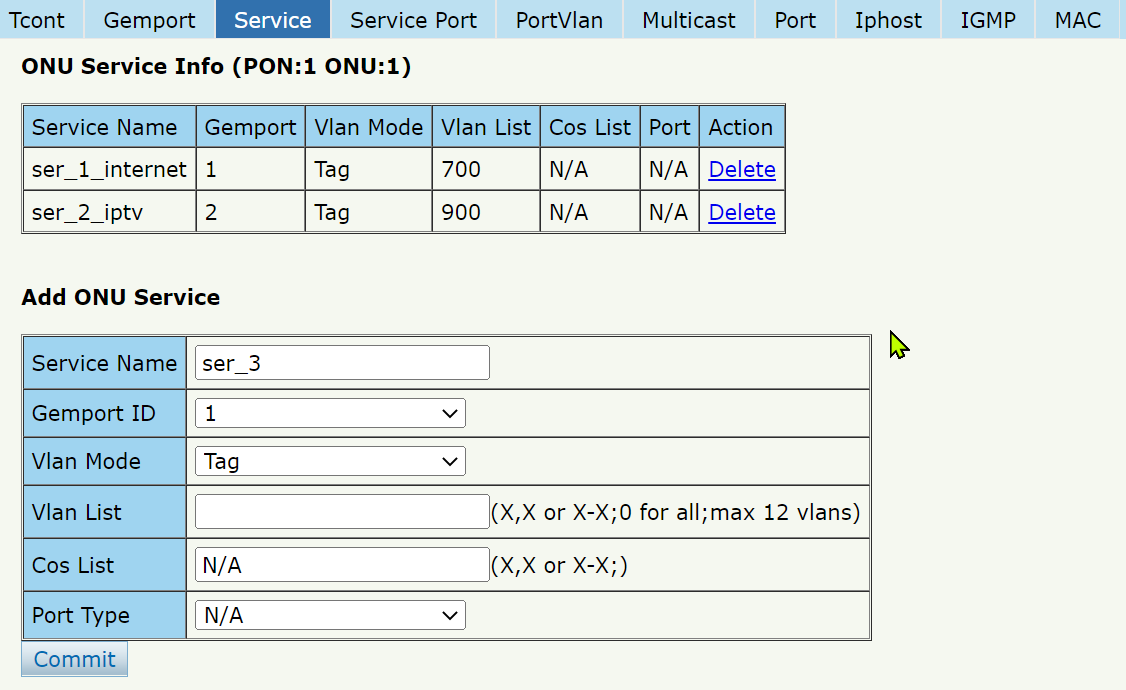Expand the Port Type dropdown
This screenshot has height=690, width=1126.
coord(330,615)
